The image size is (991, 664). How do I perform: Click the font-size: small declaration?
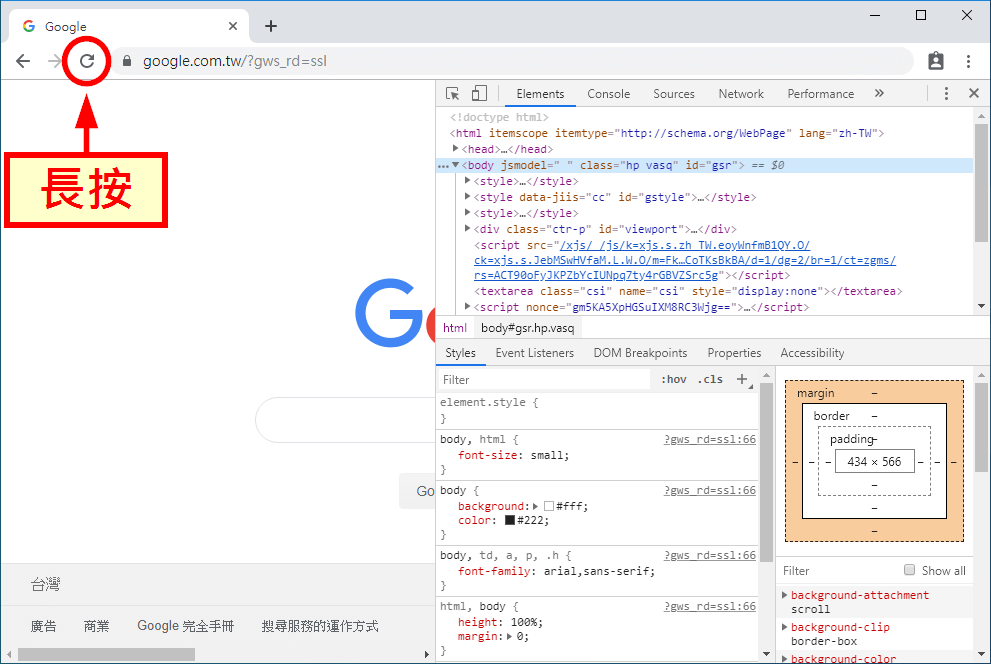click(x=513, y=456)
